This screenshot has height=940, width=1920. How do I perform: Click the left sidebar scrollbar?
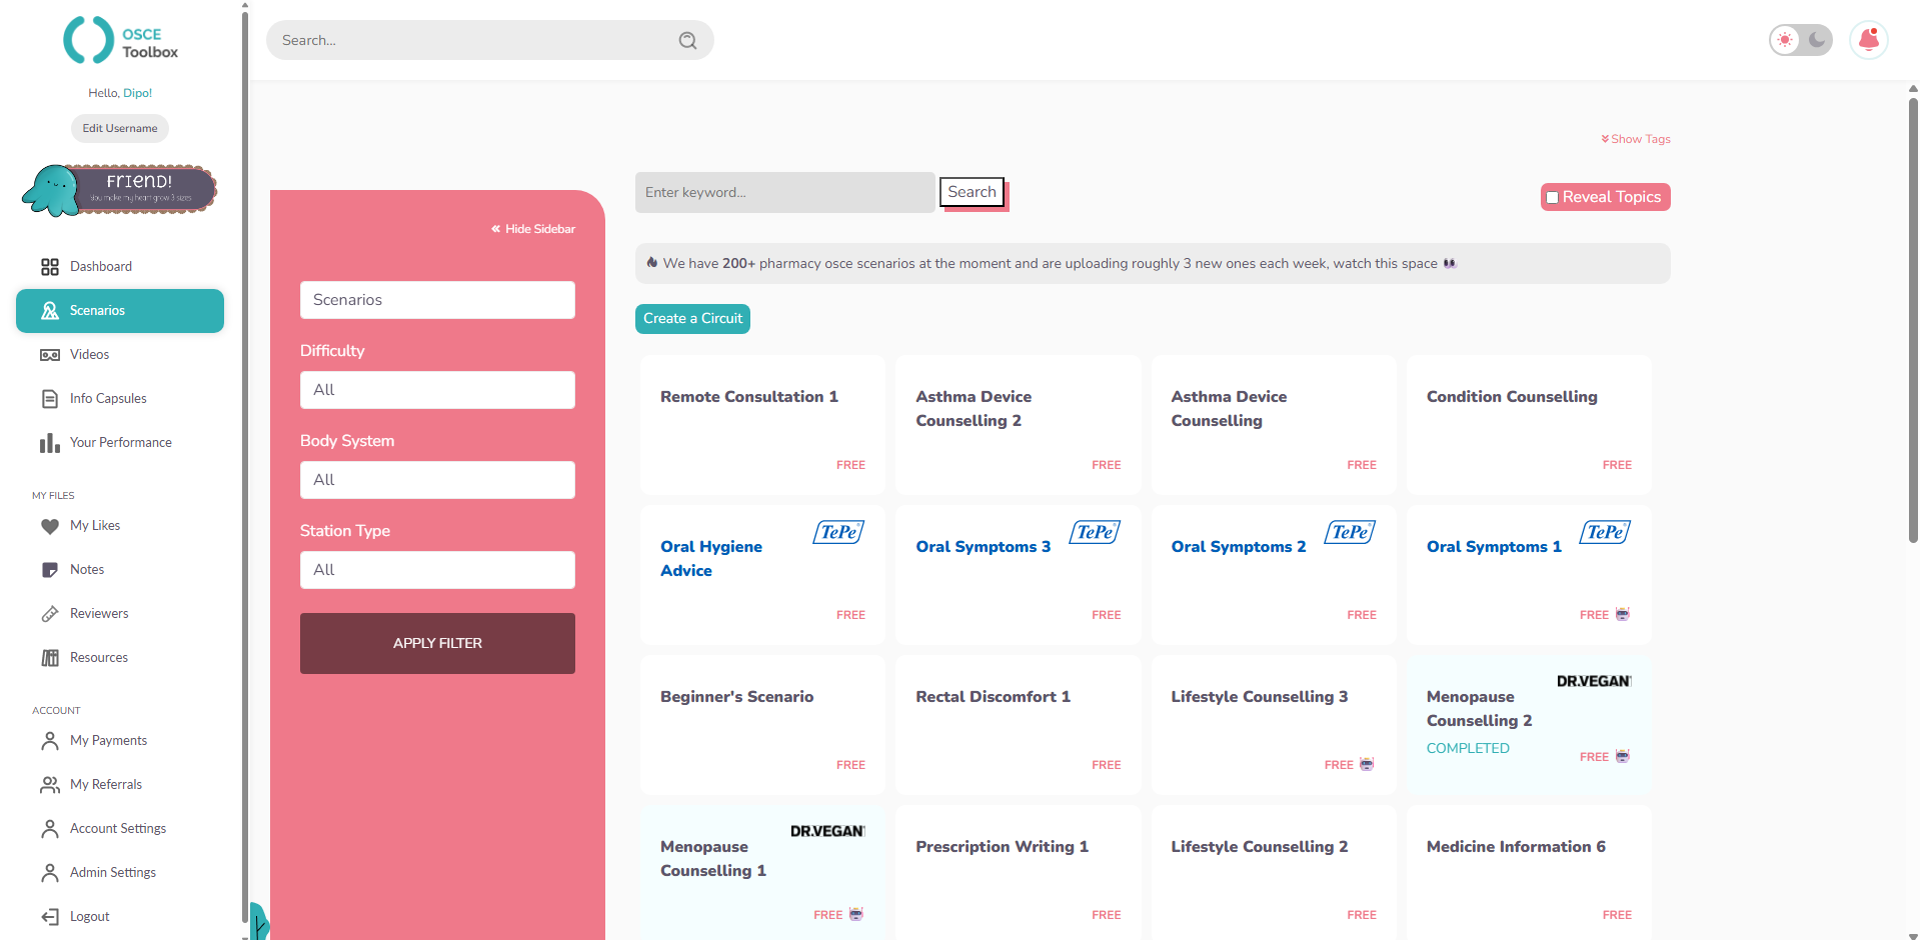coord(245,468)
